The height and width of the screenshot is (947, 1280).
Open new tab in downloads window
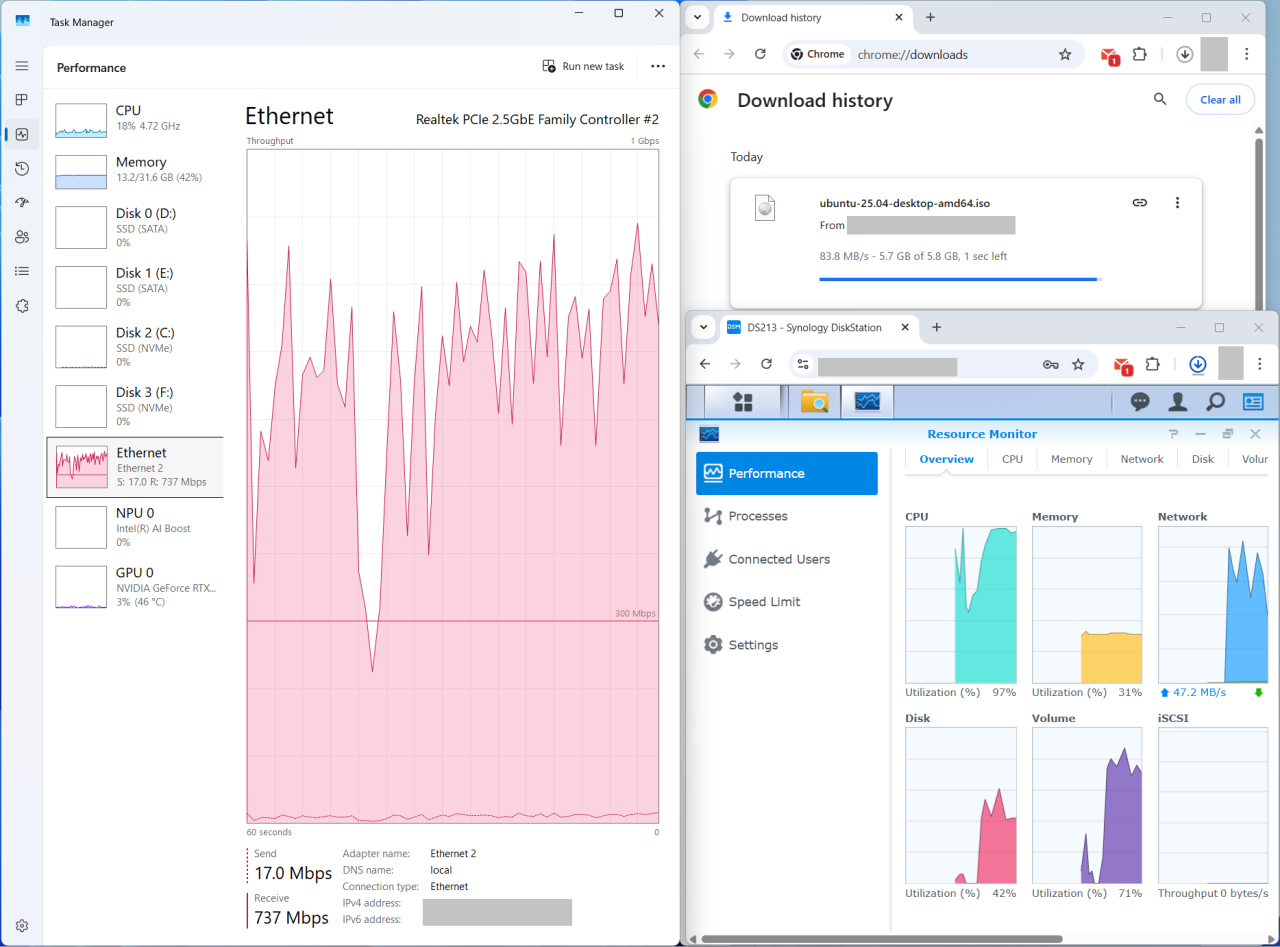(x=930, y=17)
